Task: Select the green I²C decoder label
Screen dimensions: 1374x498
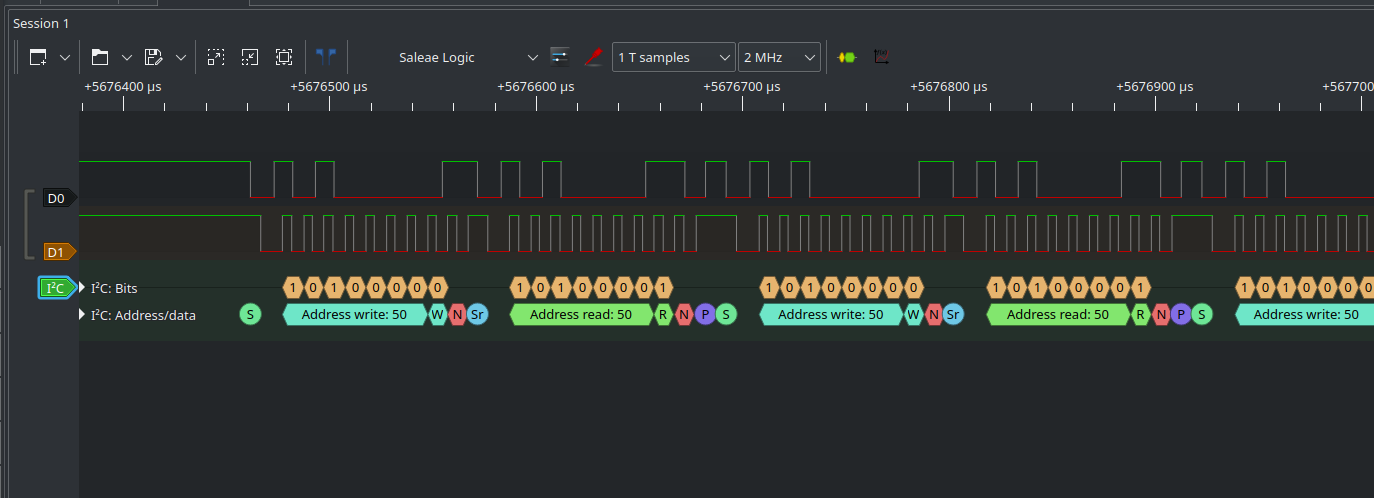Action: coord(56,288)
